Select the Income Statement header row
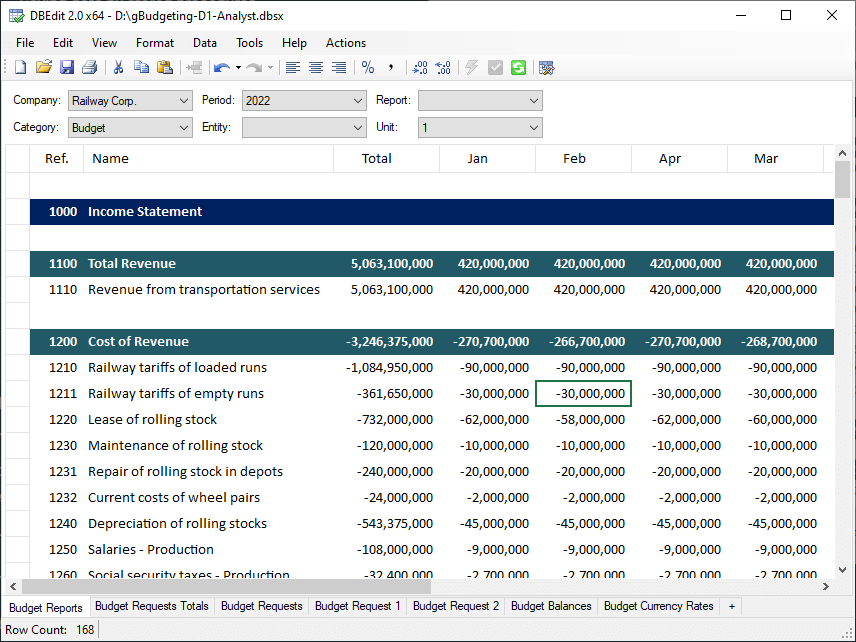The image size is (856, 642). click(432, 212)
